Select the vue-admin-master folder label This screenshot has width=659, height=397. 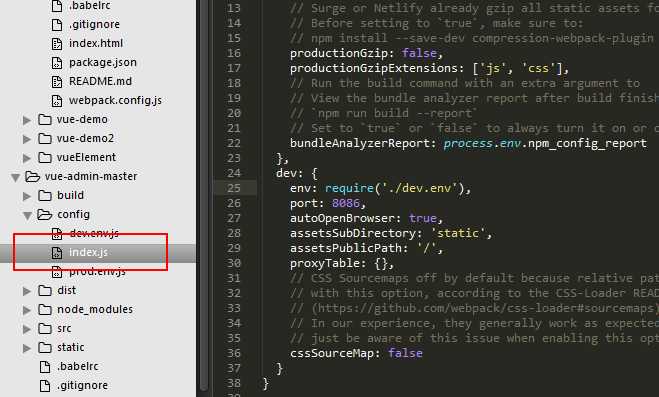91,176
